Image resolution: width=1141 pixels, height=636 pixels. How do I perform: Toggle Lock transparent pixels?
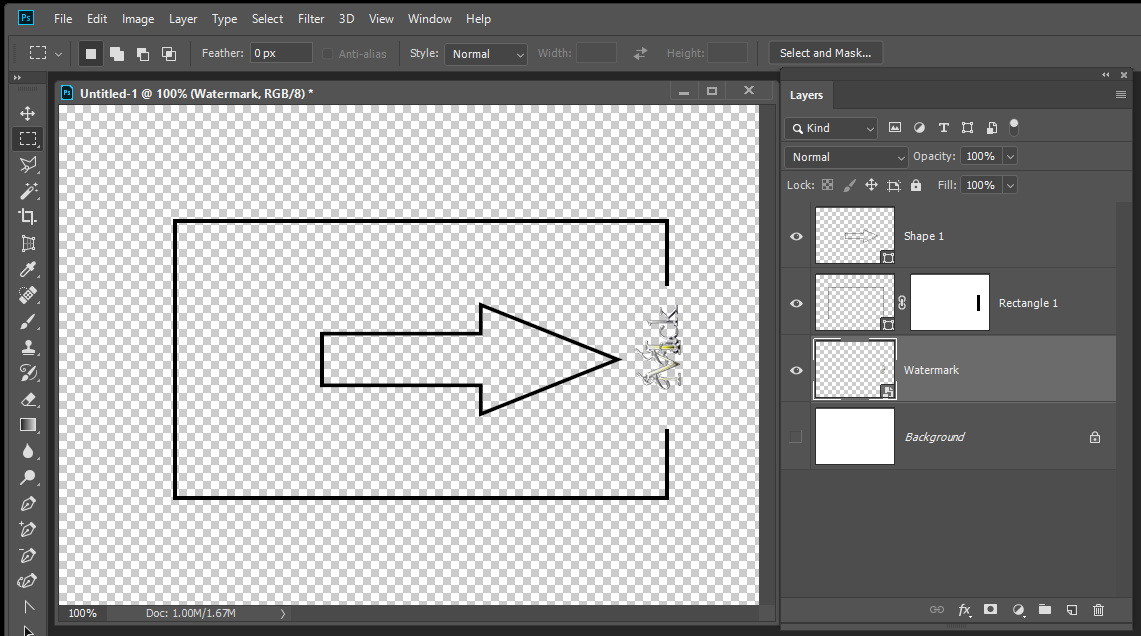point(827,185)
